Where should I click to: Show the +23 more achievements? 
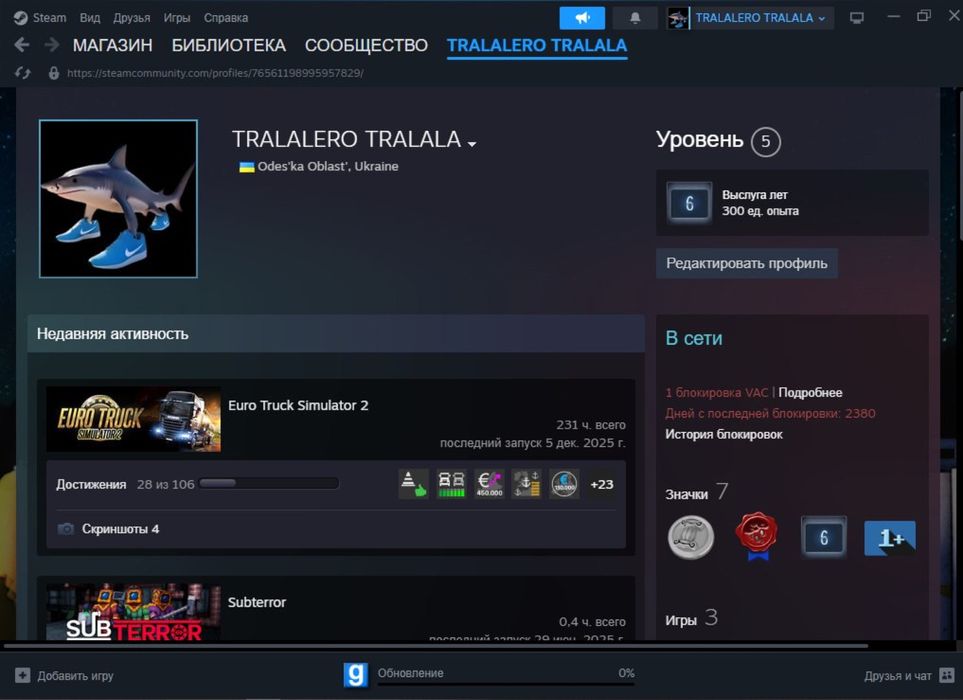tap(601, 484)
